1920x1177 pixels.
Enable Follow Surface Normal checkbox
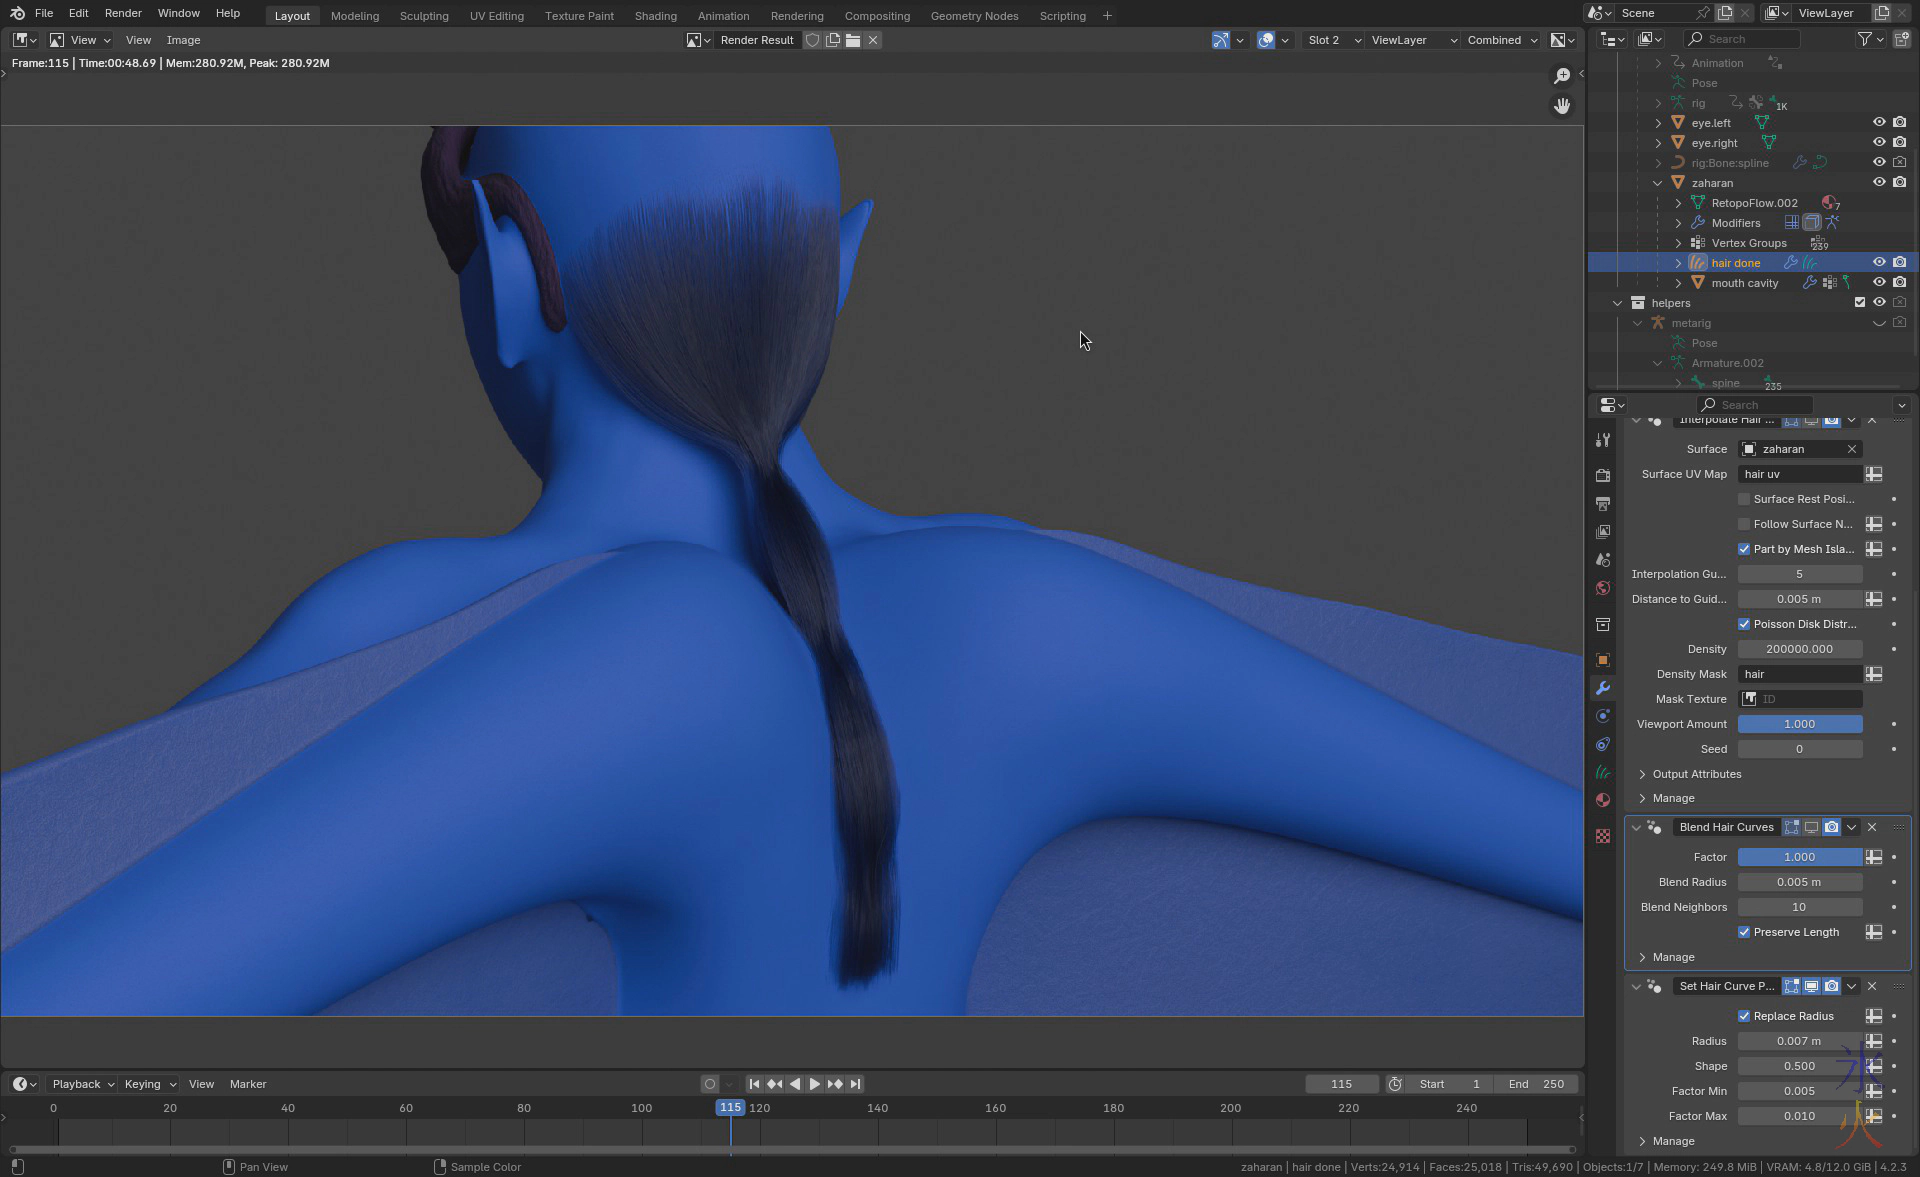tap(1744, 524)
